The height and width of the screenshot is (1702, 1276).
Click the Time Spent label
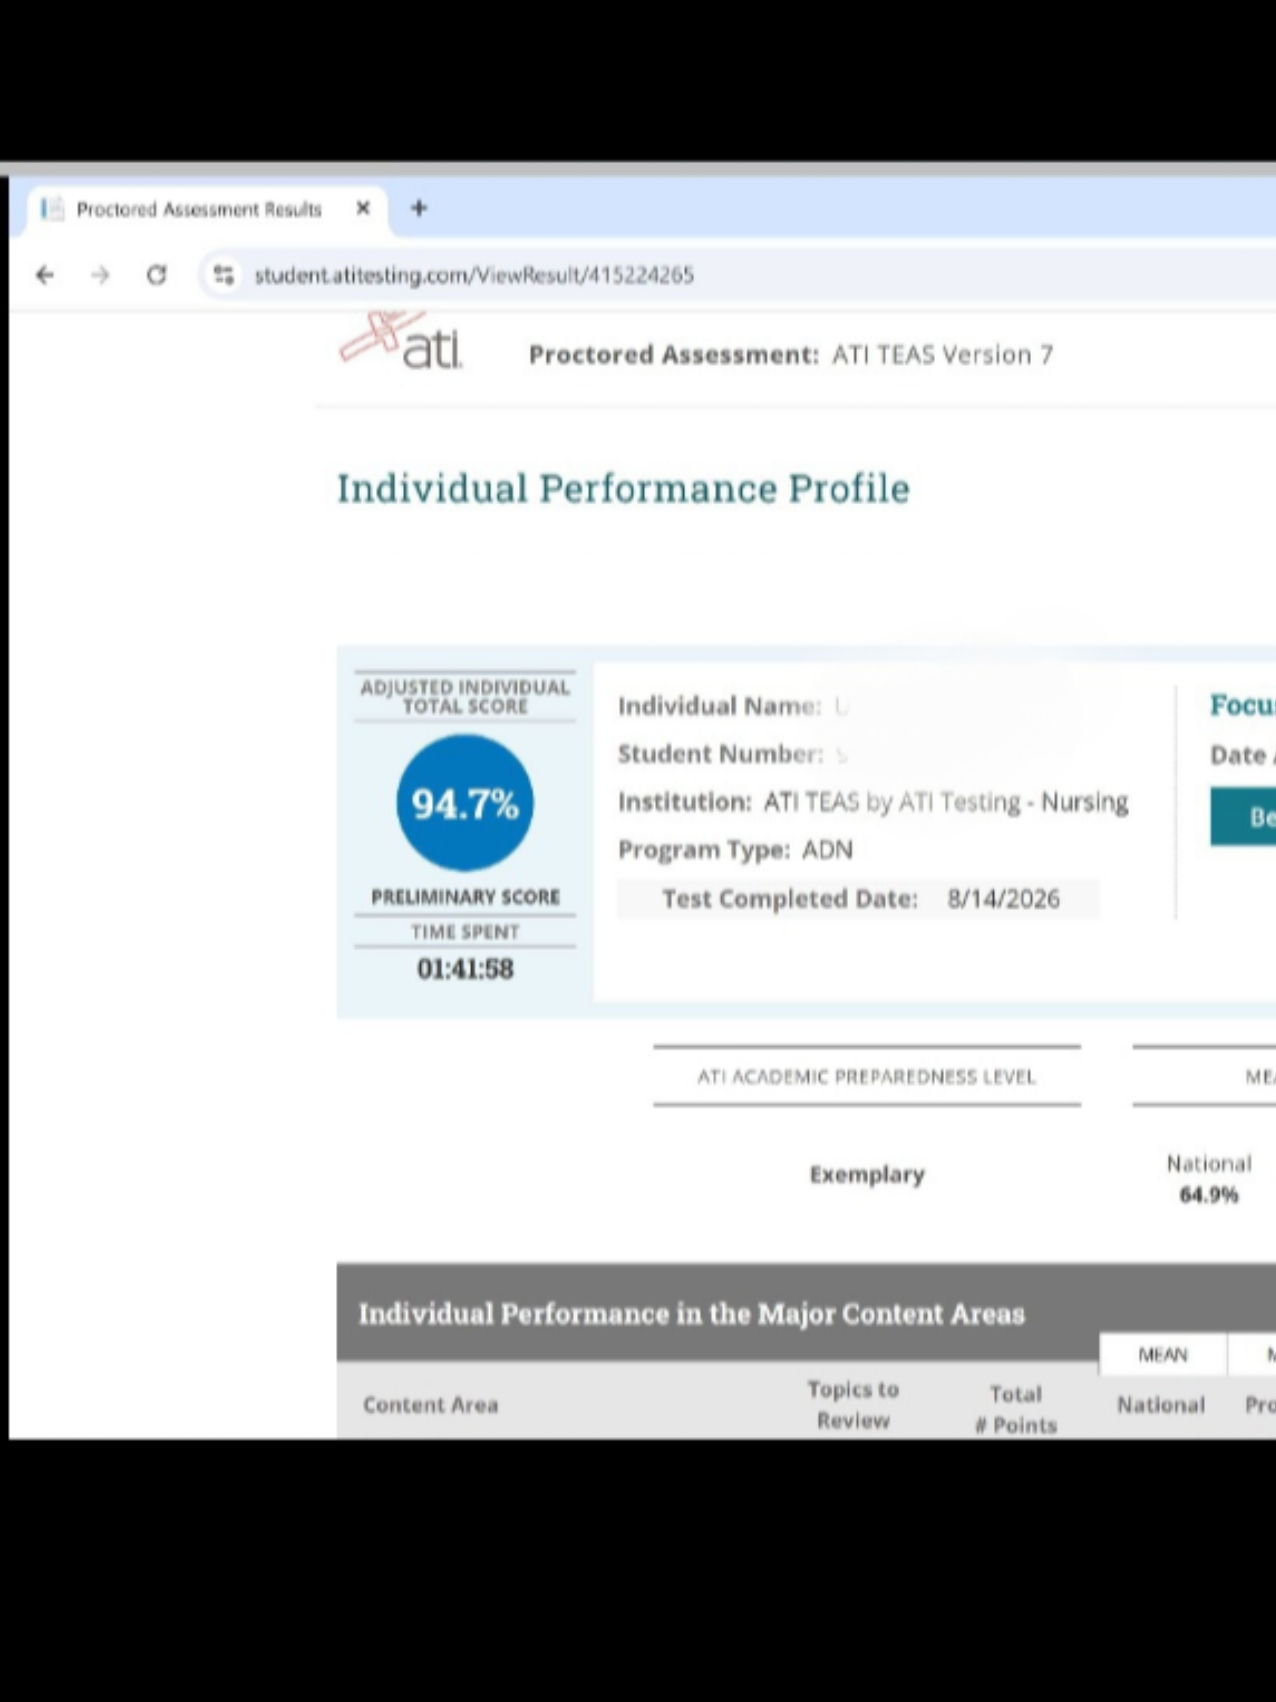pyautogui.click(x=465, y=932)
